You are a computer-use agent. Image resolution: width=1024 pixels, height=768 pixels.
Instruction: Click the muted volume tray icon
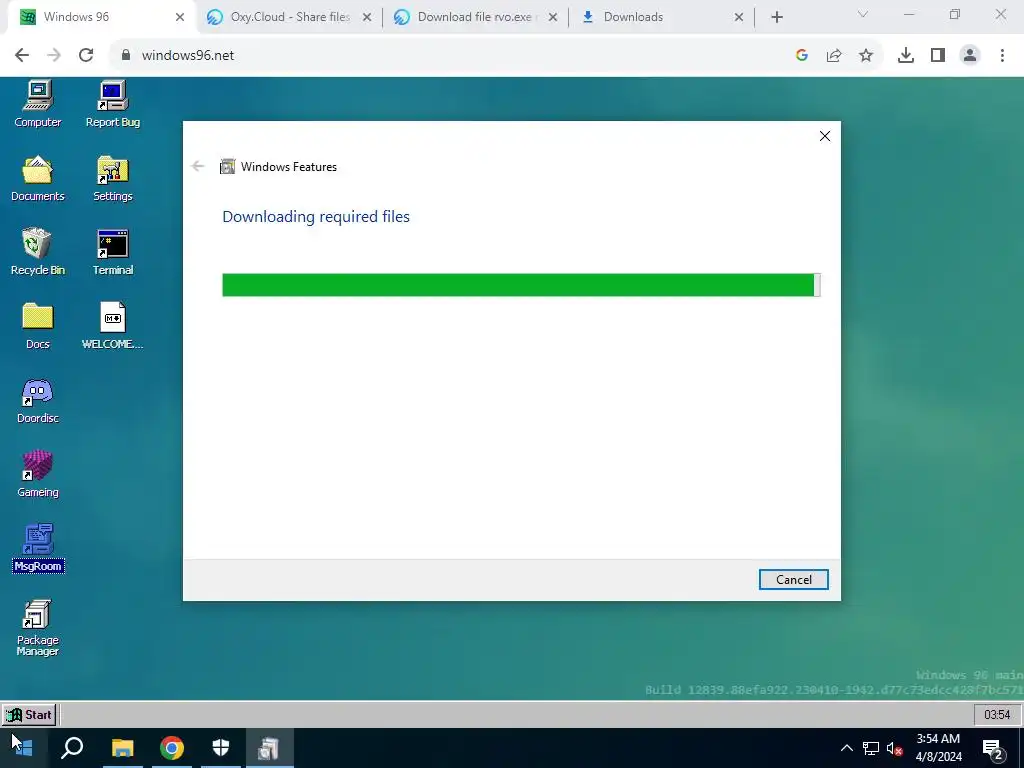click(x=895, y=748)
